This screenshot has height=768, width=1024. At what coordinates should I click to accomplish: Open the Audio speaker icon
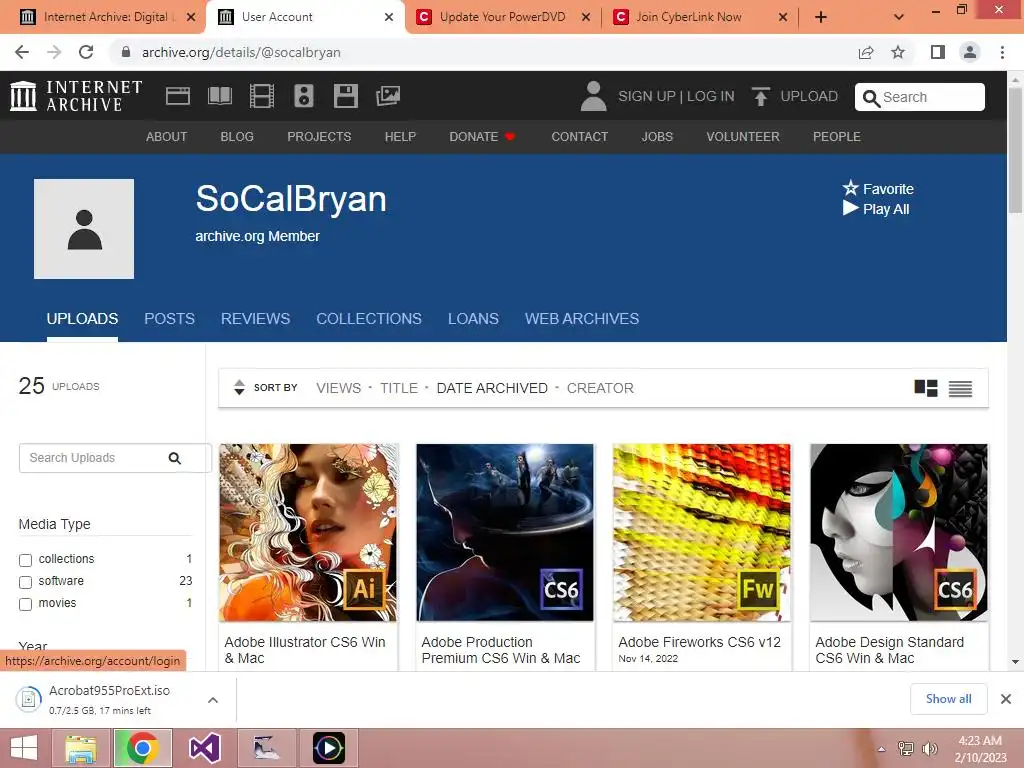(304, 96)
